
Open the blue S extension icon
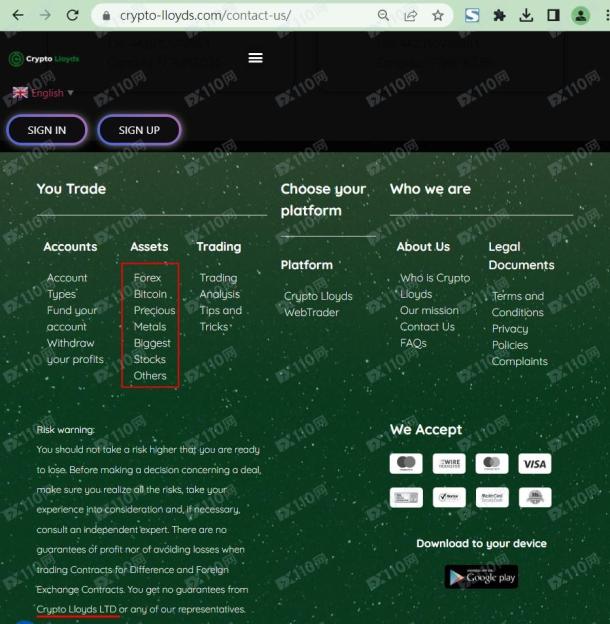coord(472,16)
